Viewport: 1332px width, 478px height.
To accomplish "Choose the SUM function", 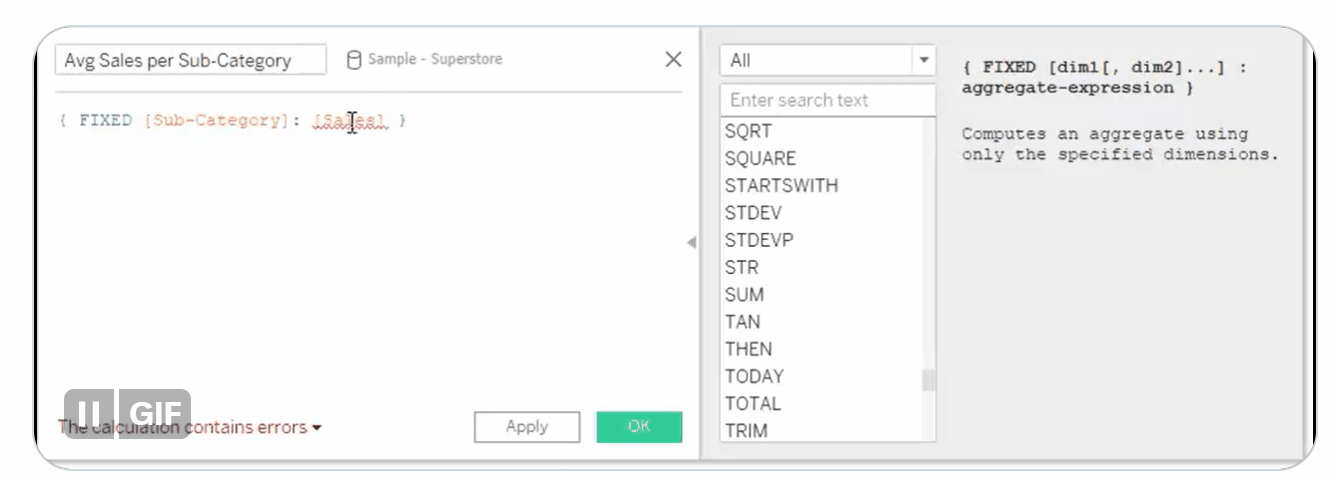I will [x=744, y=295].
